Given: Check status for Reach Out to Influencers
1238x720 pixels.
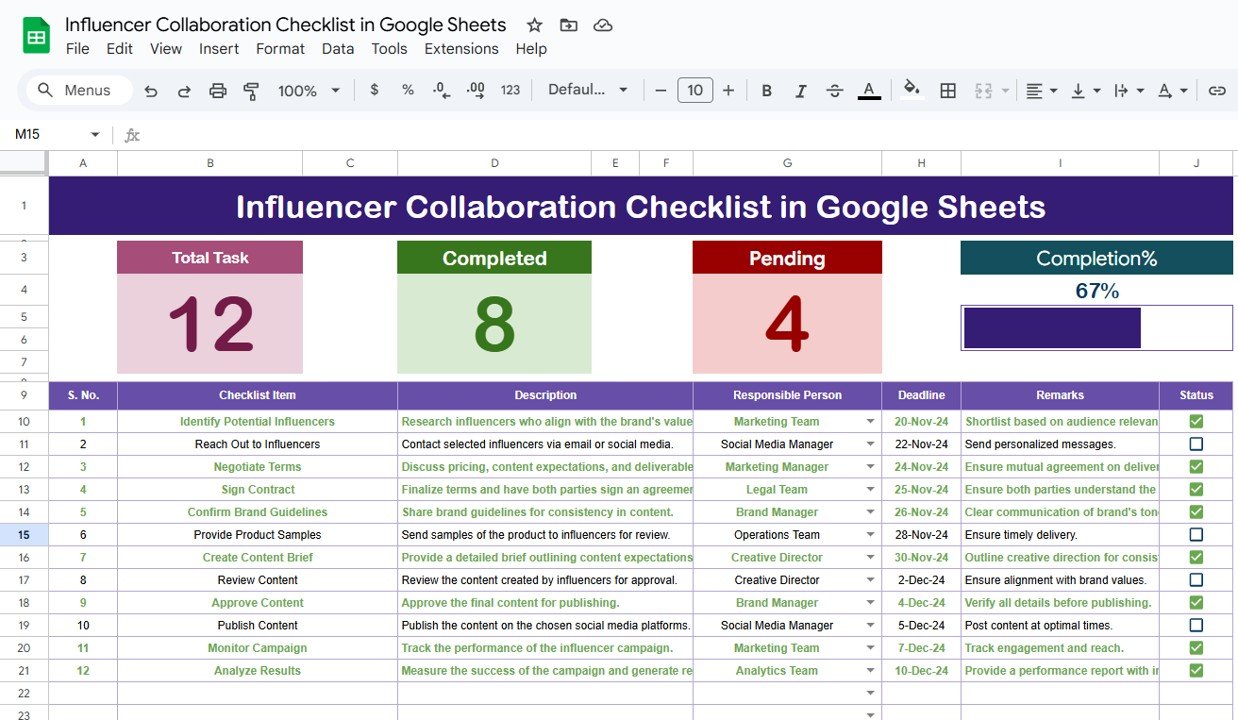Looking at the screenshot, I should click(x=1196, y=444).
